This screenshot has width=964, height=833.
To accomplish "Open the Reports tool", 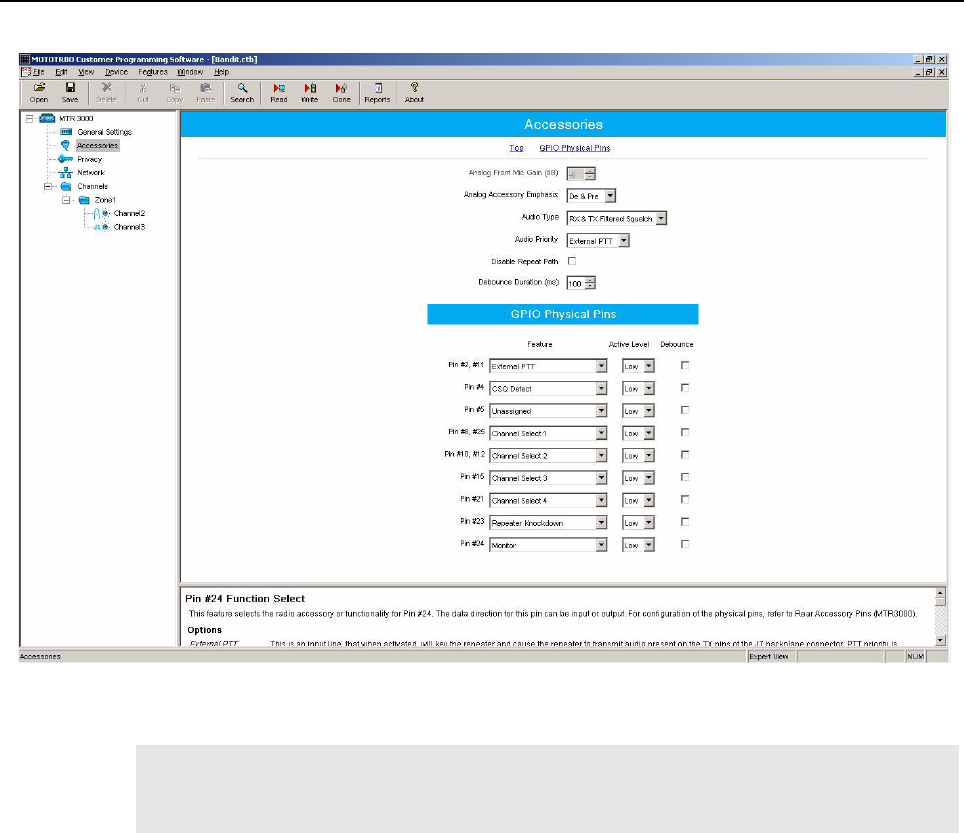I will 377,93.
